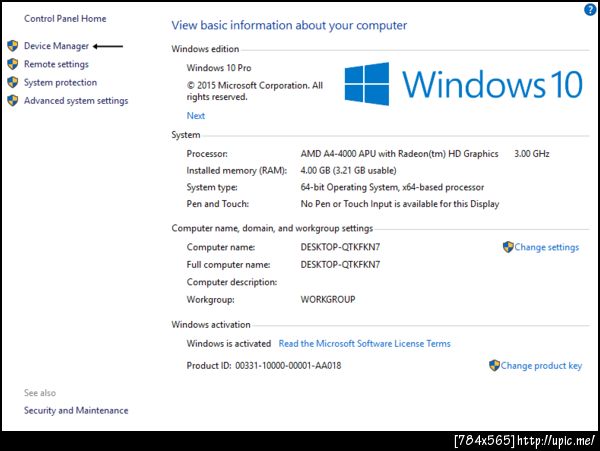Open Device Manager link
This screenshot has height=451, width=600.
click(56, 46)
